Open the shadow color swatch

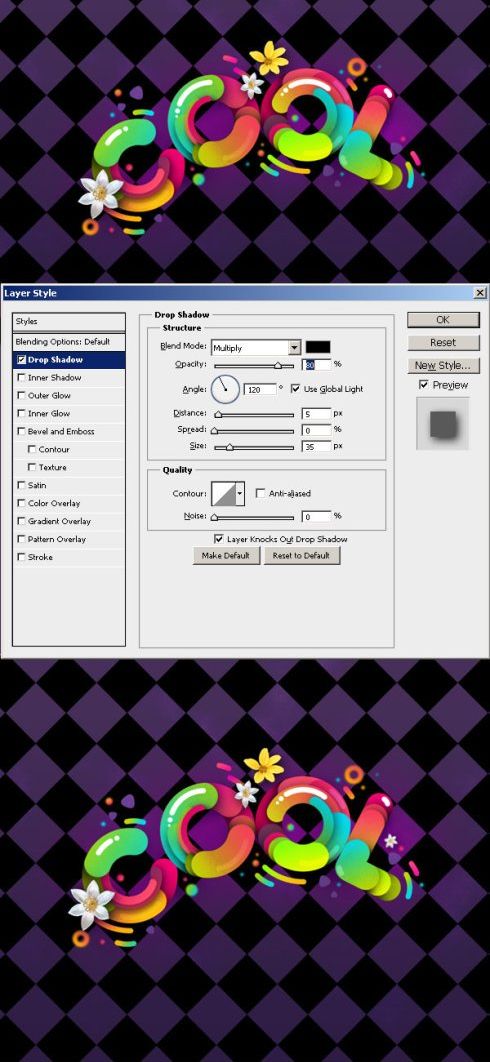[318, 347]
